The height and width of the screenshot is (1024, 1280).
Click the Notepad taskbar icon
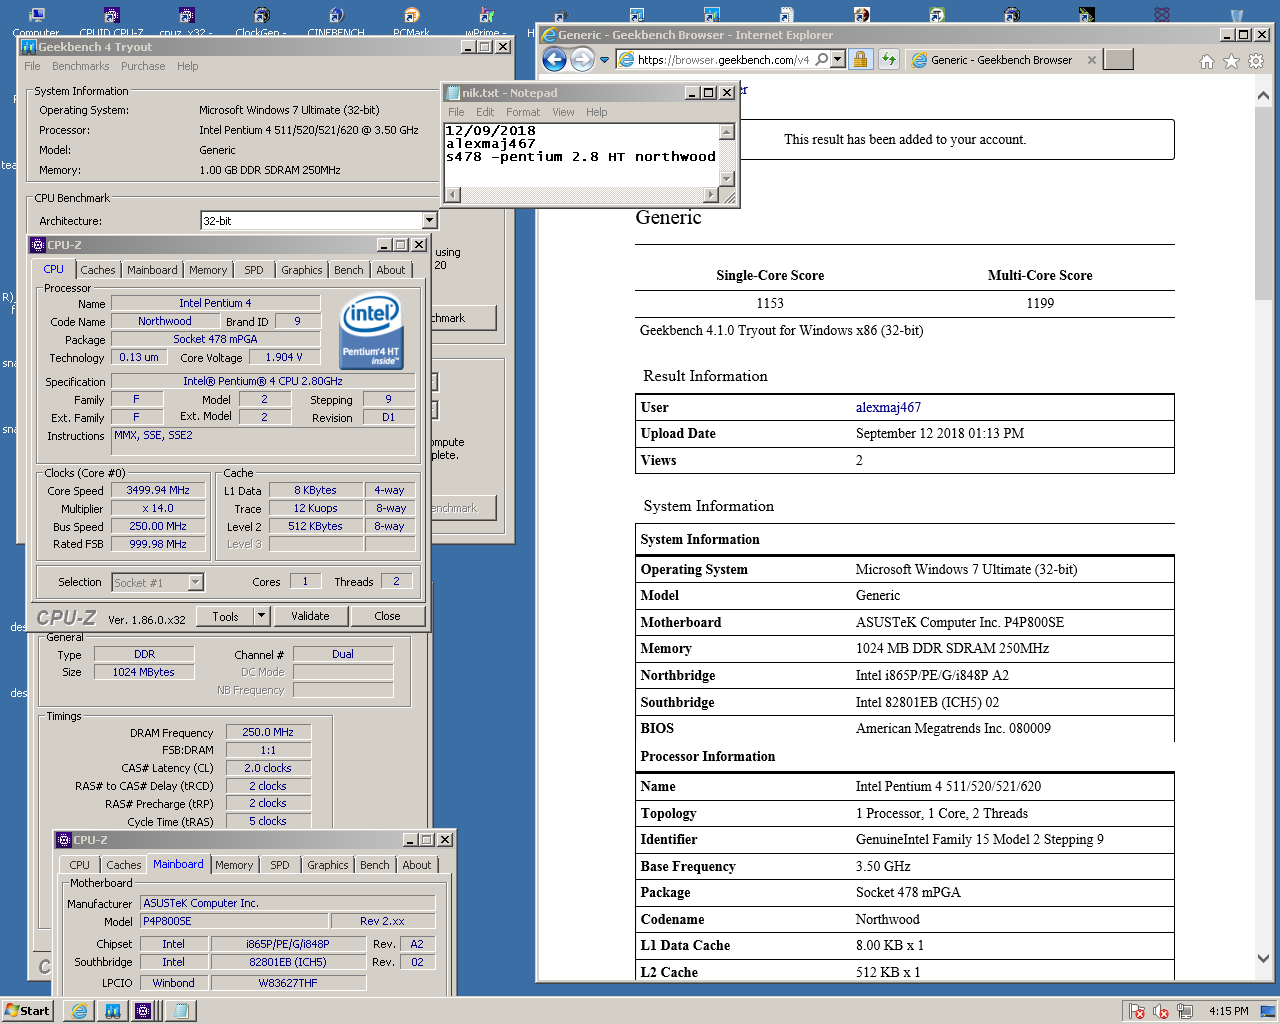coord(181,1011)
